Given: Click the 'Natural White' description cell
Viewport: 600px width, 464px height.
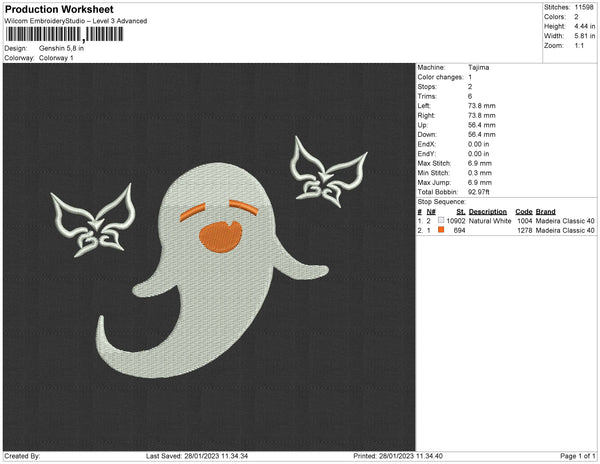Looking at the screenshot, I should pos(490,221).
